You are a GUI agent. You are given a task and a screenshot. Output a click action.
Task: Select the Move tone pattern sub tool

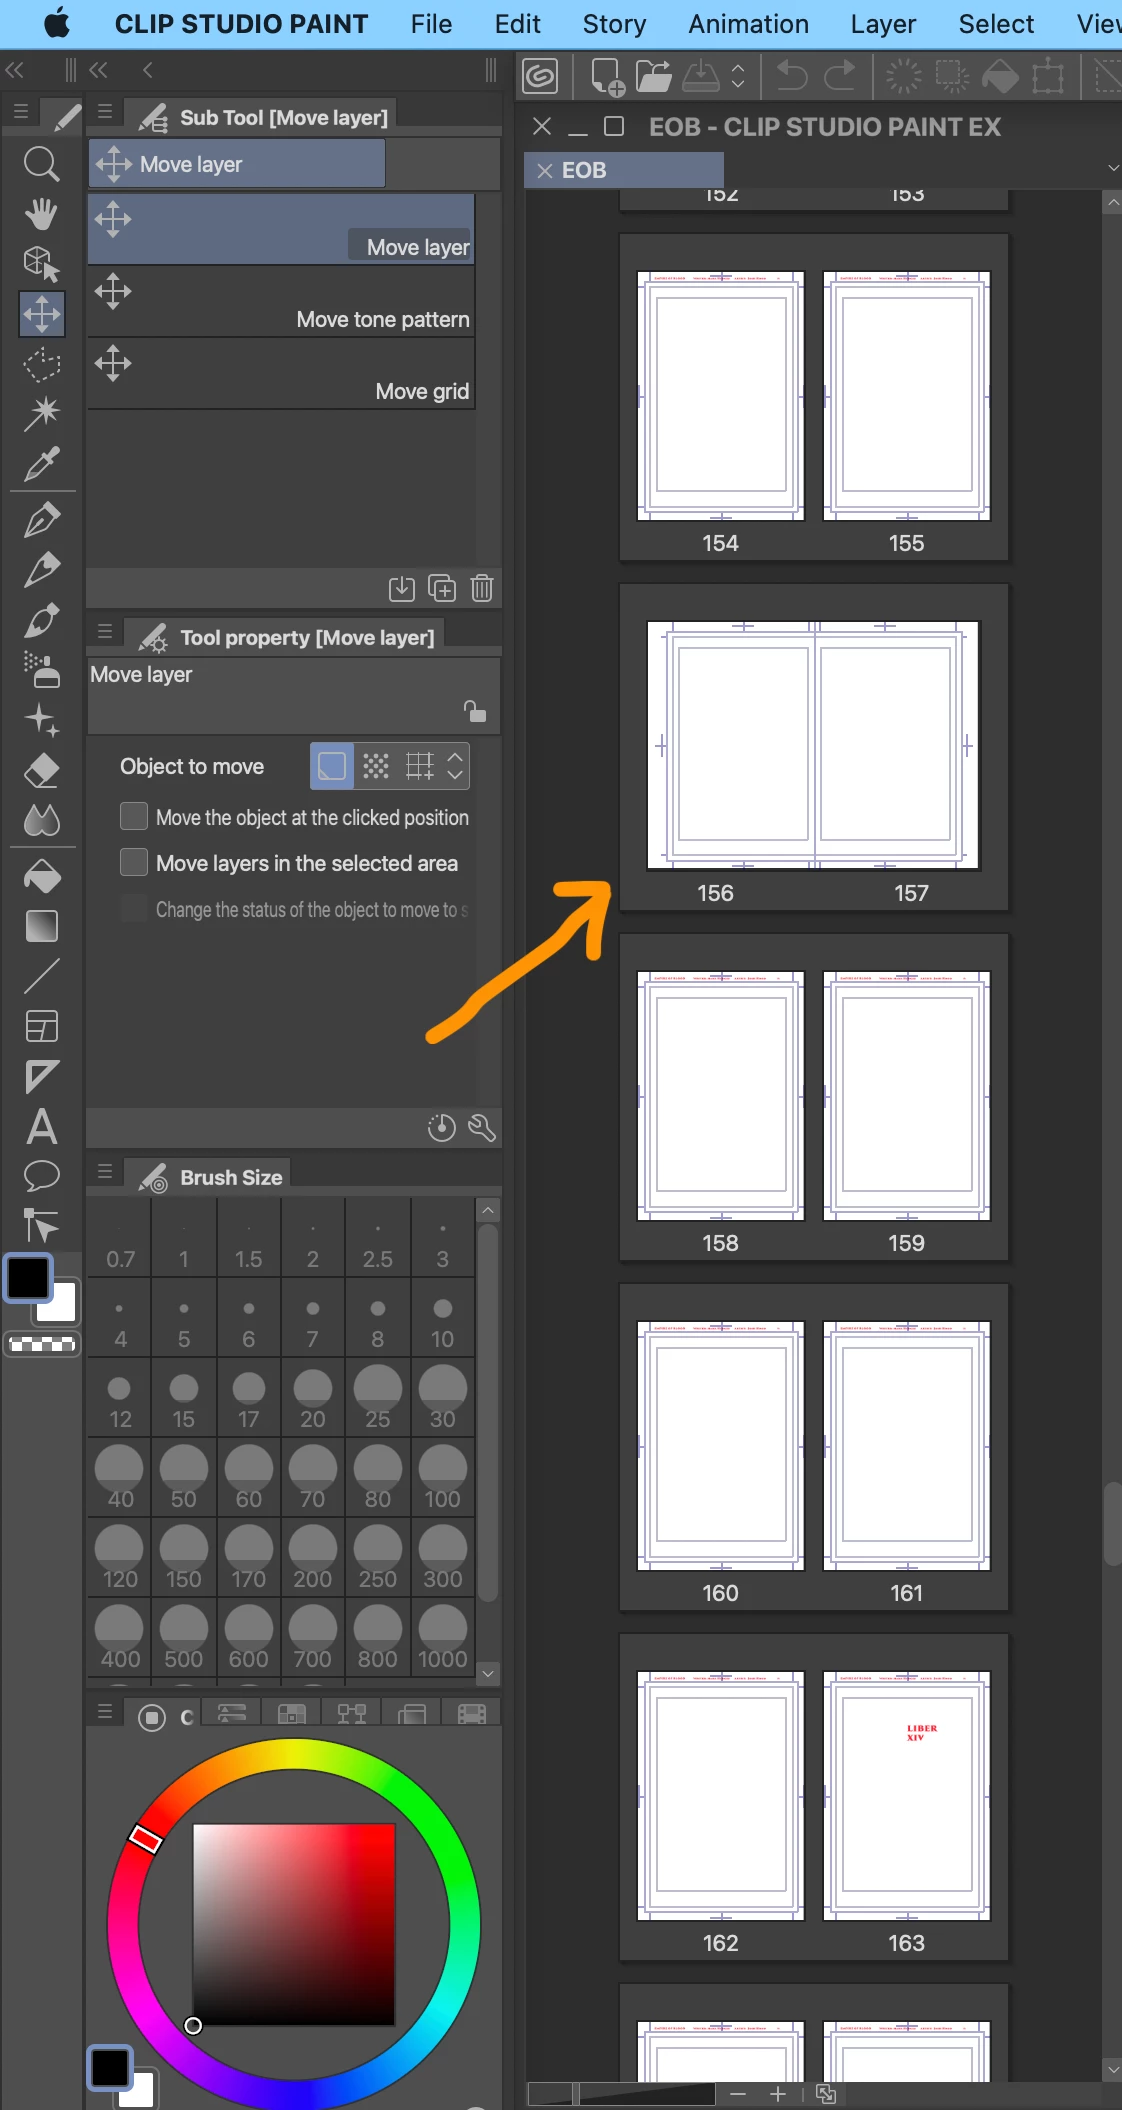281,303
